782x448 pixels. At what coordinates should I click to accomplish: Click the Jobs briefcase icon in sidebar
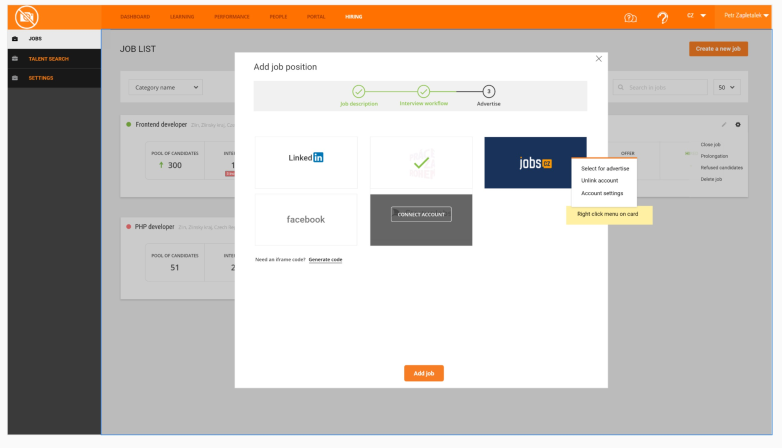pos(15,39)
